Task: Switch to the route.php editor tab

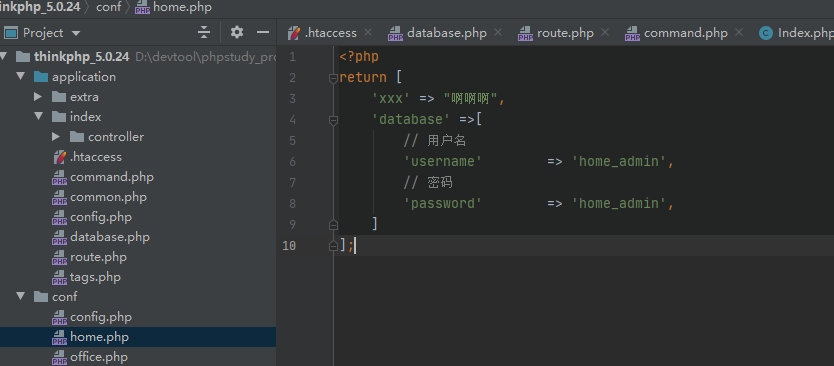Action: pyautogui.click(x=563, y=33)
